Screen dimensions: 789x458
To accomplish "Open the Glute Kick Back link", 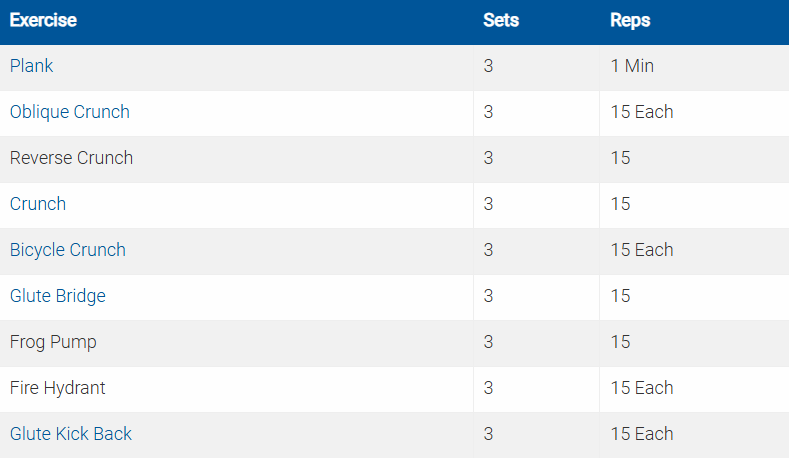I will 71,434.
